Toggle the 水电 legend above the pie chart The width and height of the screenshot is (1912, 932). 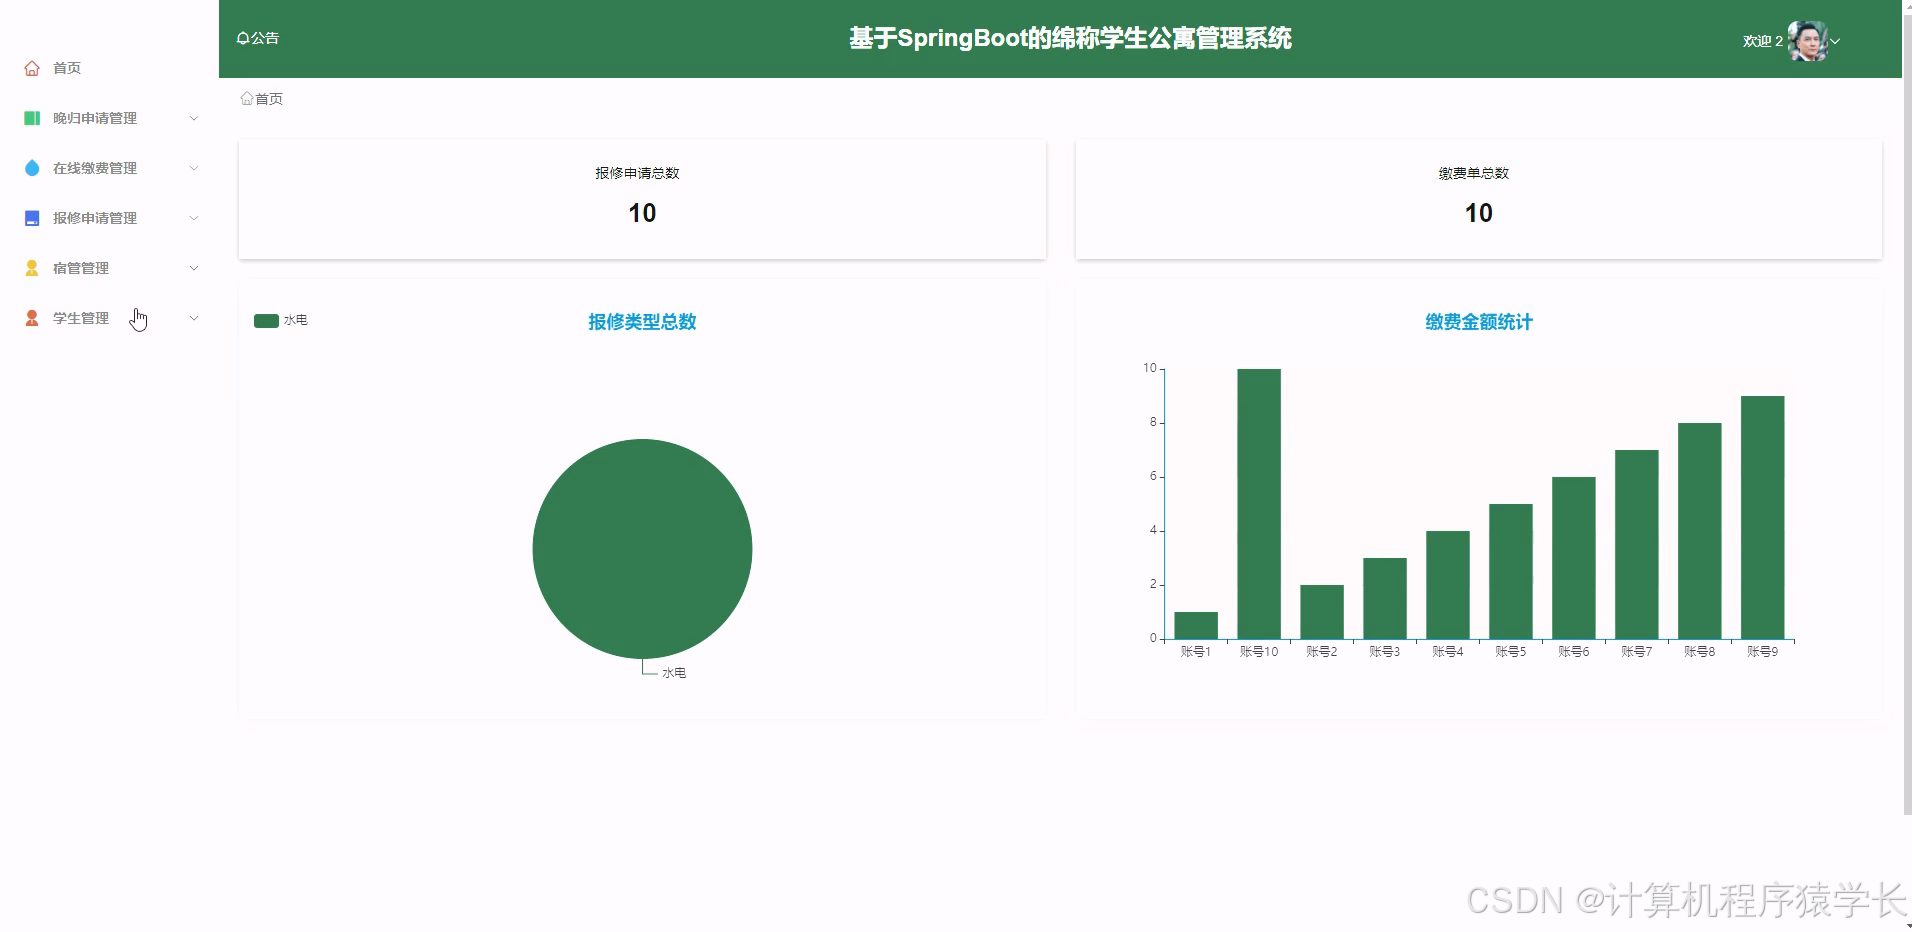[281, 320]
